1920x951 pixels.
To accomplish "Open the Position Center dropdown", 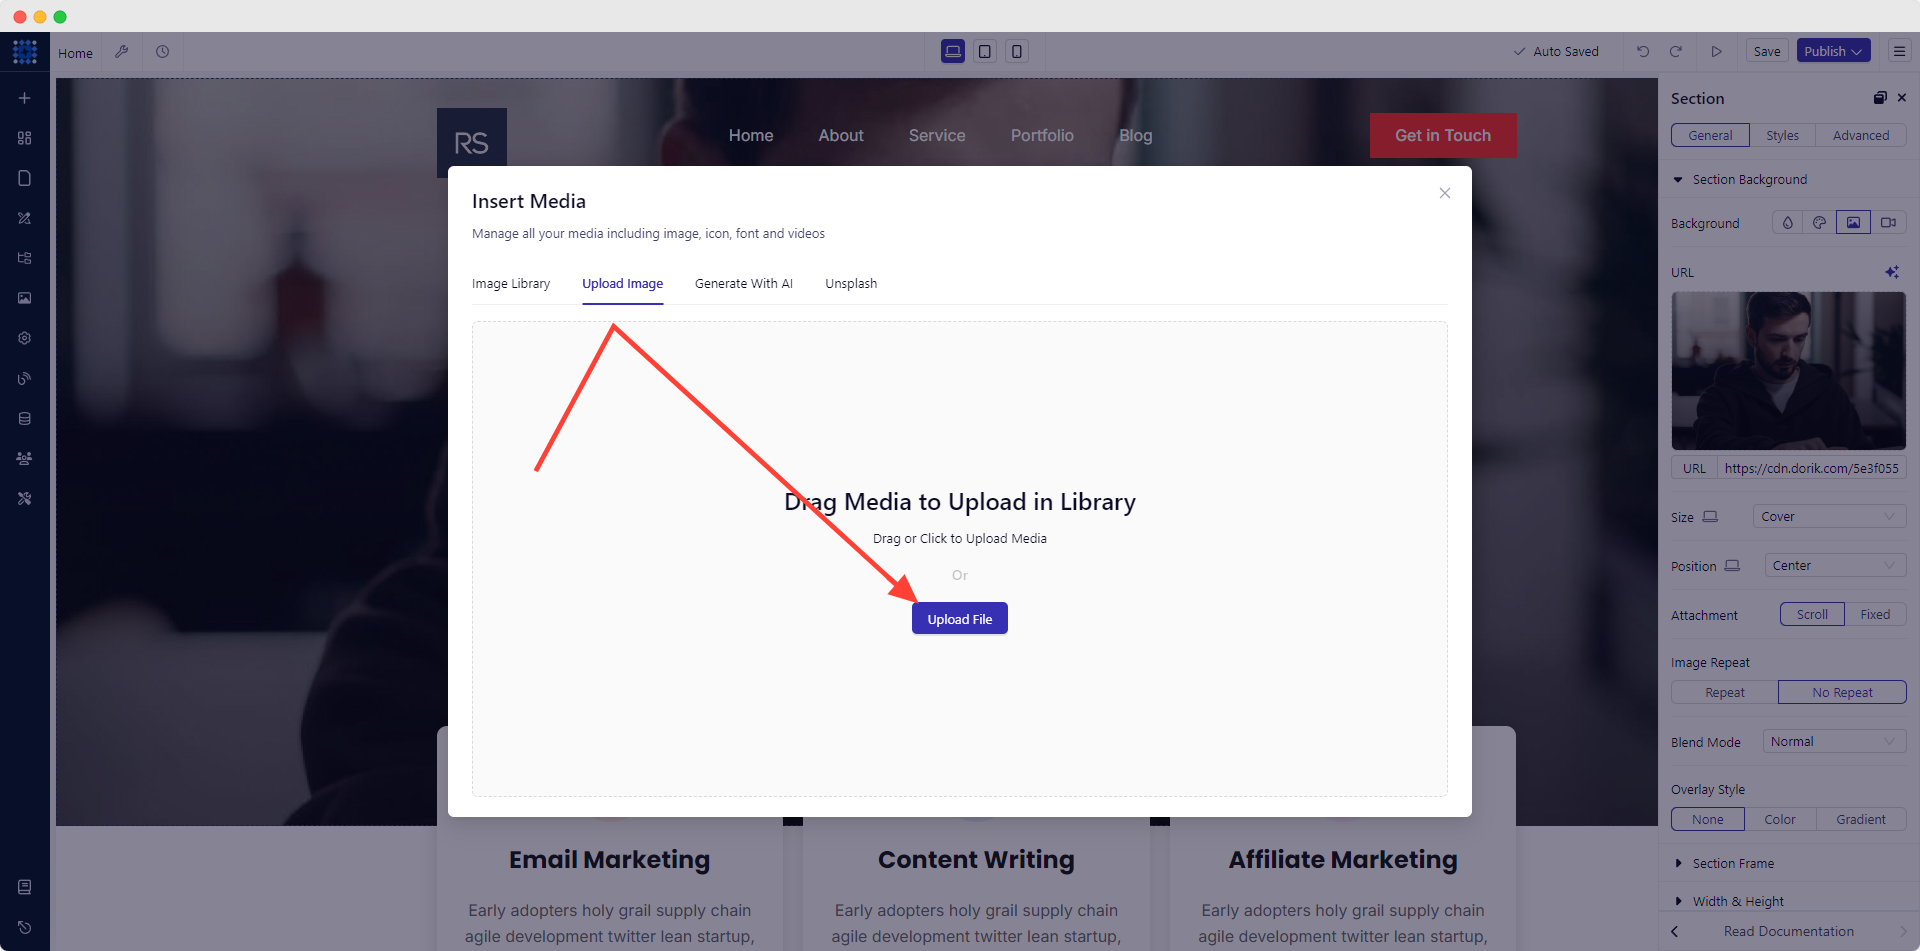I will [x=1835, y=566].
